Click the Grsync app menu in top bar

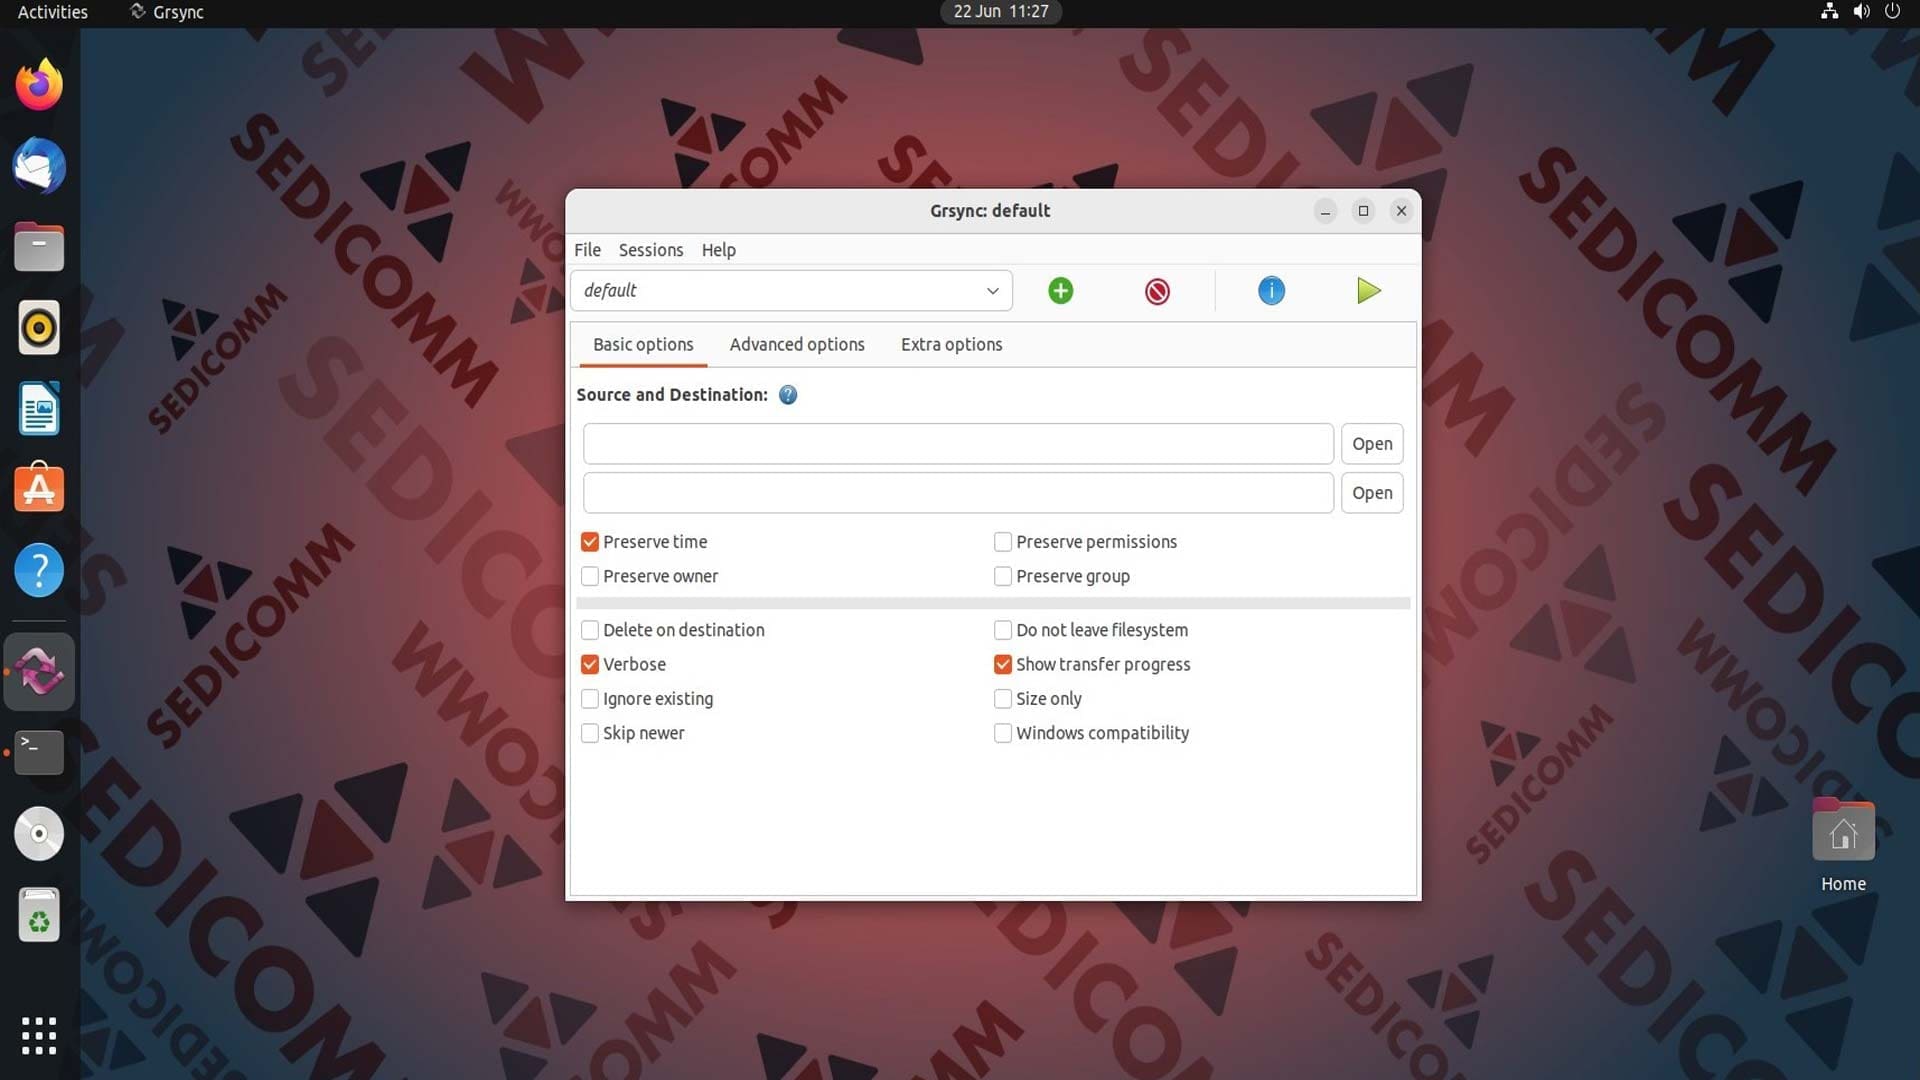(167, 12)
